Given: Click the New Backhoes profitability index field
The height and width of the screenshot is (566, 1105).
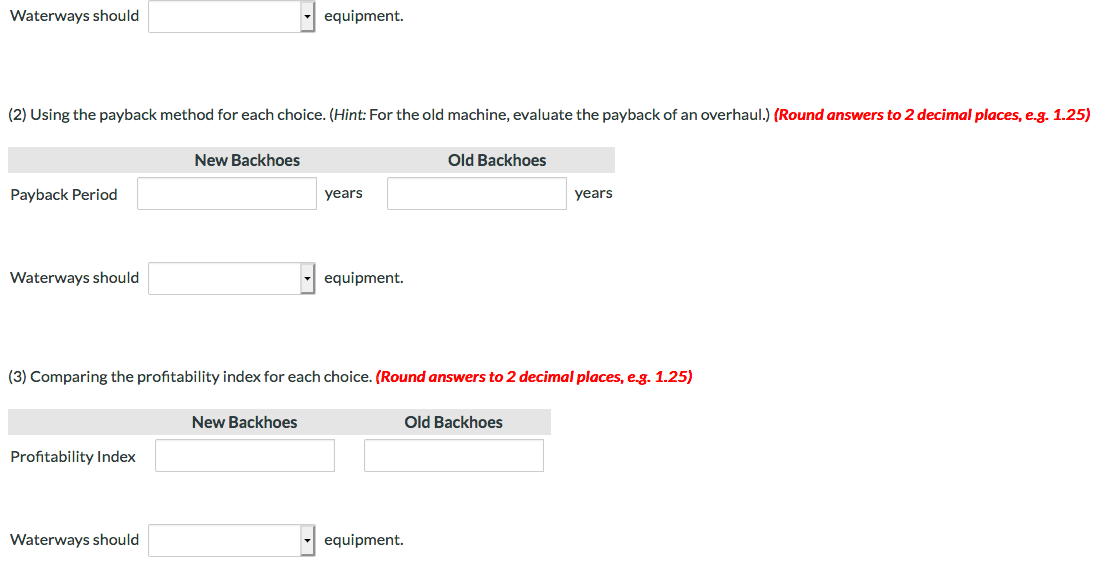Looking at the screenshot, I should [245, 455].
